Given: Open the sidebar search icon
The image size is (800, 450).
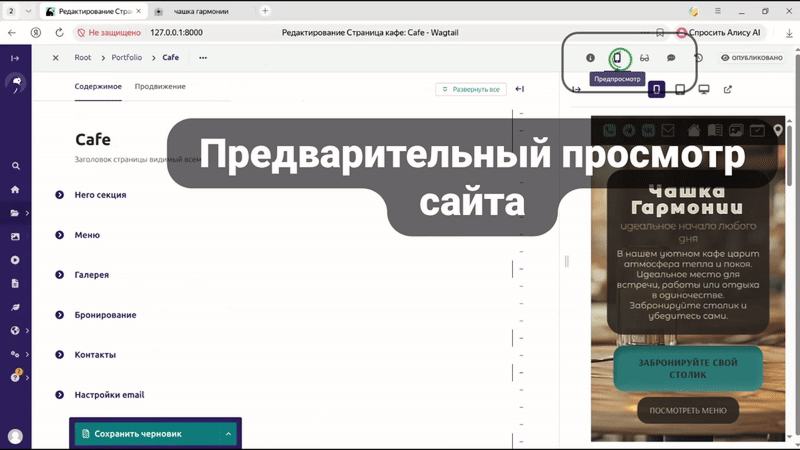Looking at the screenshot, I should tap(15, 166).
